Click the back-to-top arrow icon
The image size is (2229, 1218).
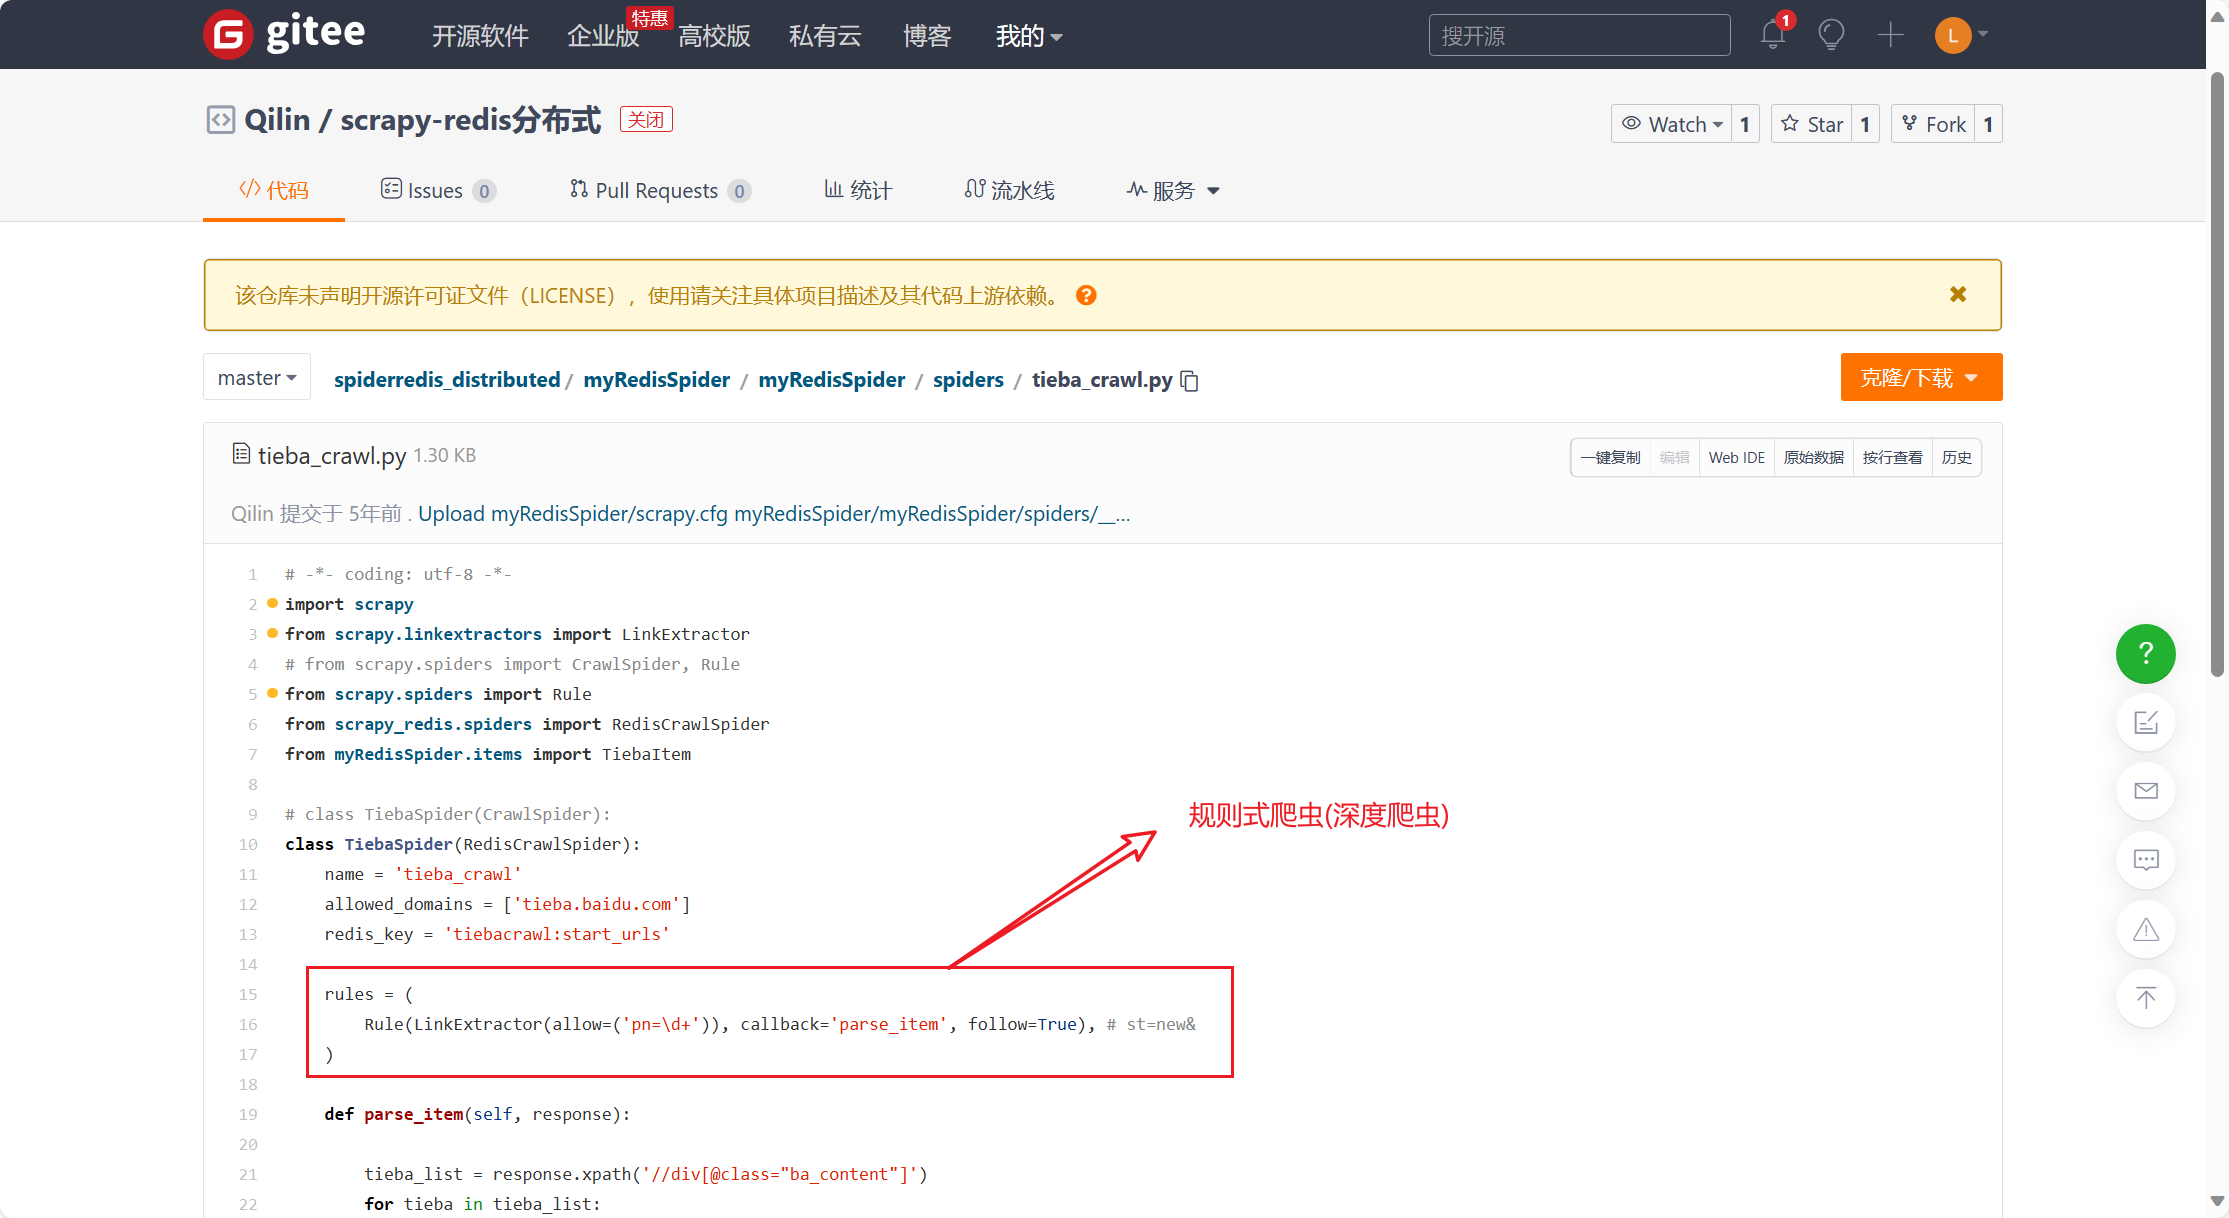point(2145,998)
